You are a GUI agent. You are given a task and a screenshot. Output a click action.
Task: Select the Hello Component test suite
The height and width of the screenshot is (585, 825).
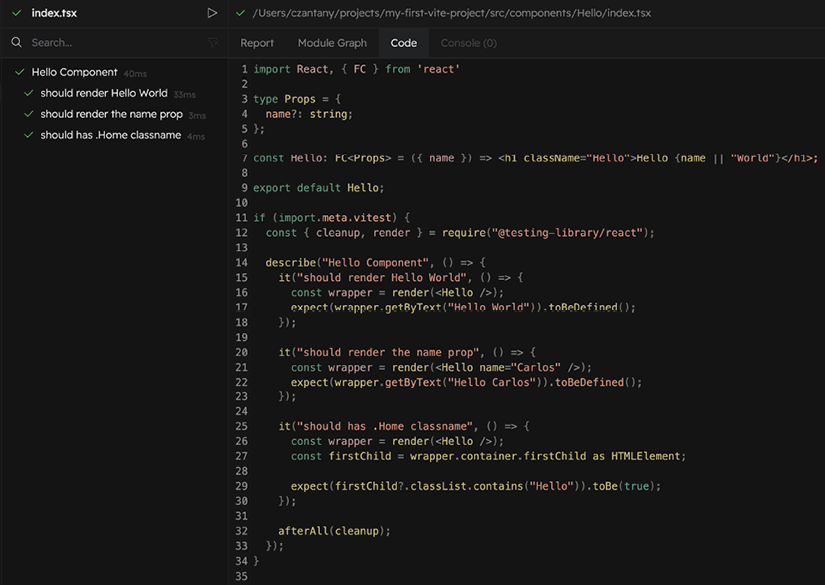pos(74,72)
